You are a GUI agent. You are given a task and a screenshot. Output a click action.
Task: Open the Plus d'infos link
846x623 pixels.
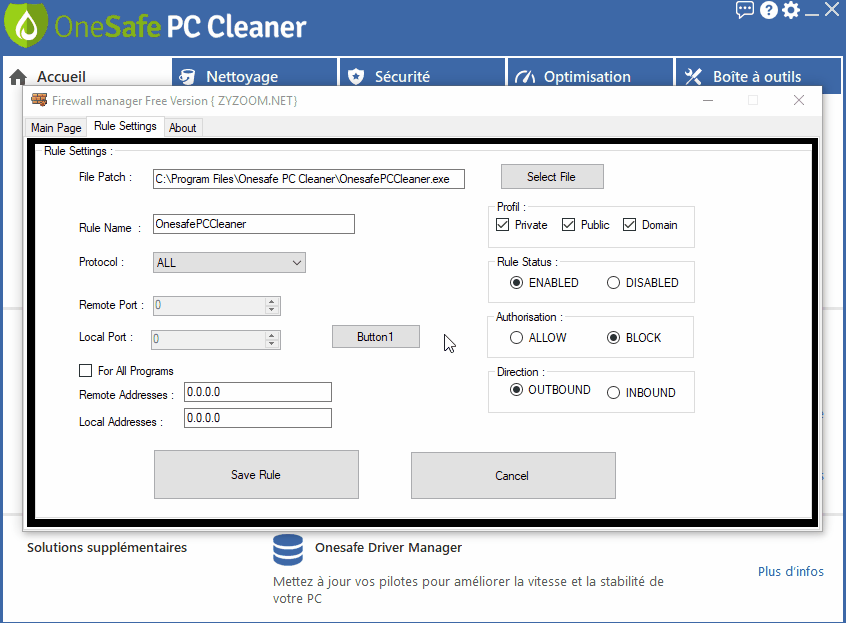pos(790,572)
